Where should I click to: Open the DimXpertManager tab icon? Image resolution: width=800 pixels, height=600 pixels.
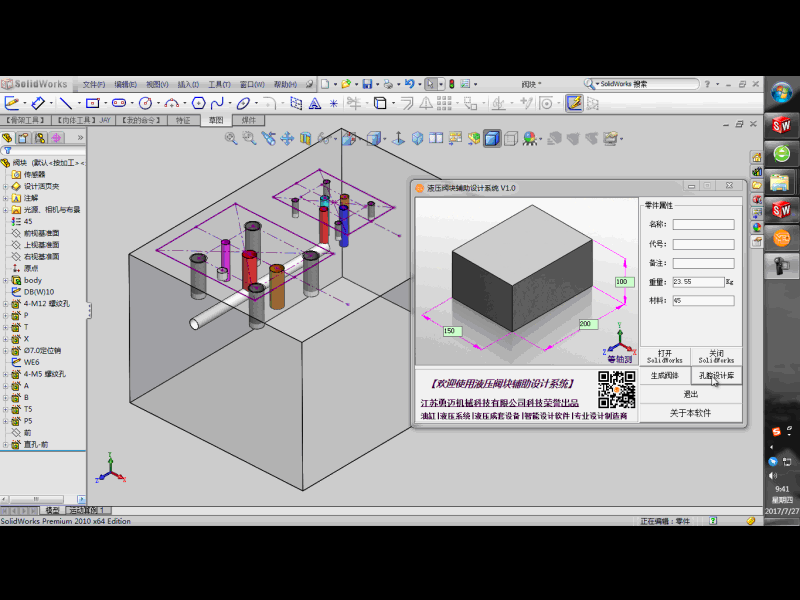[56, 138]
